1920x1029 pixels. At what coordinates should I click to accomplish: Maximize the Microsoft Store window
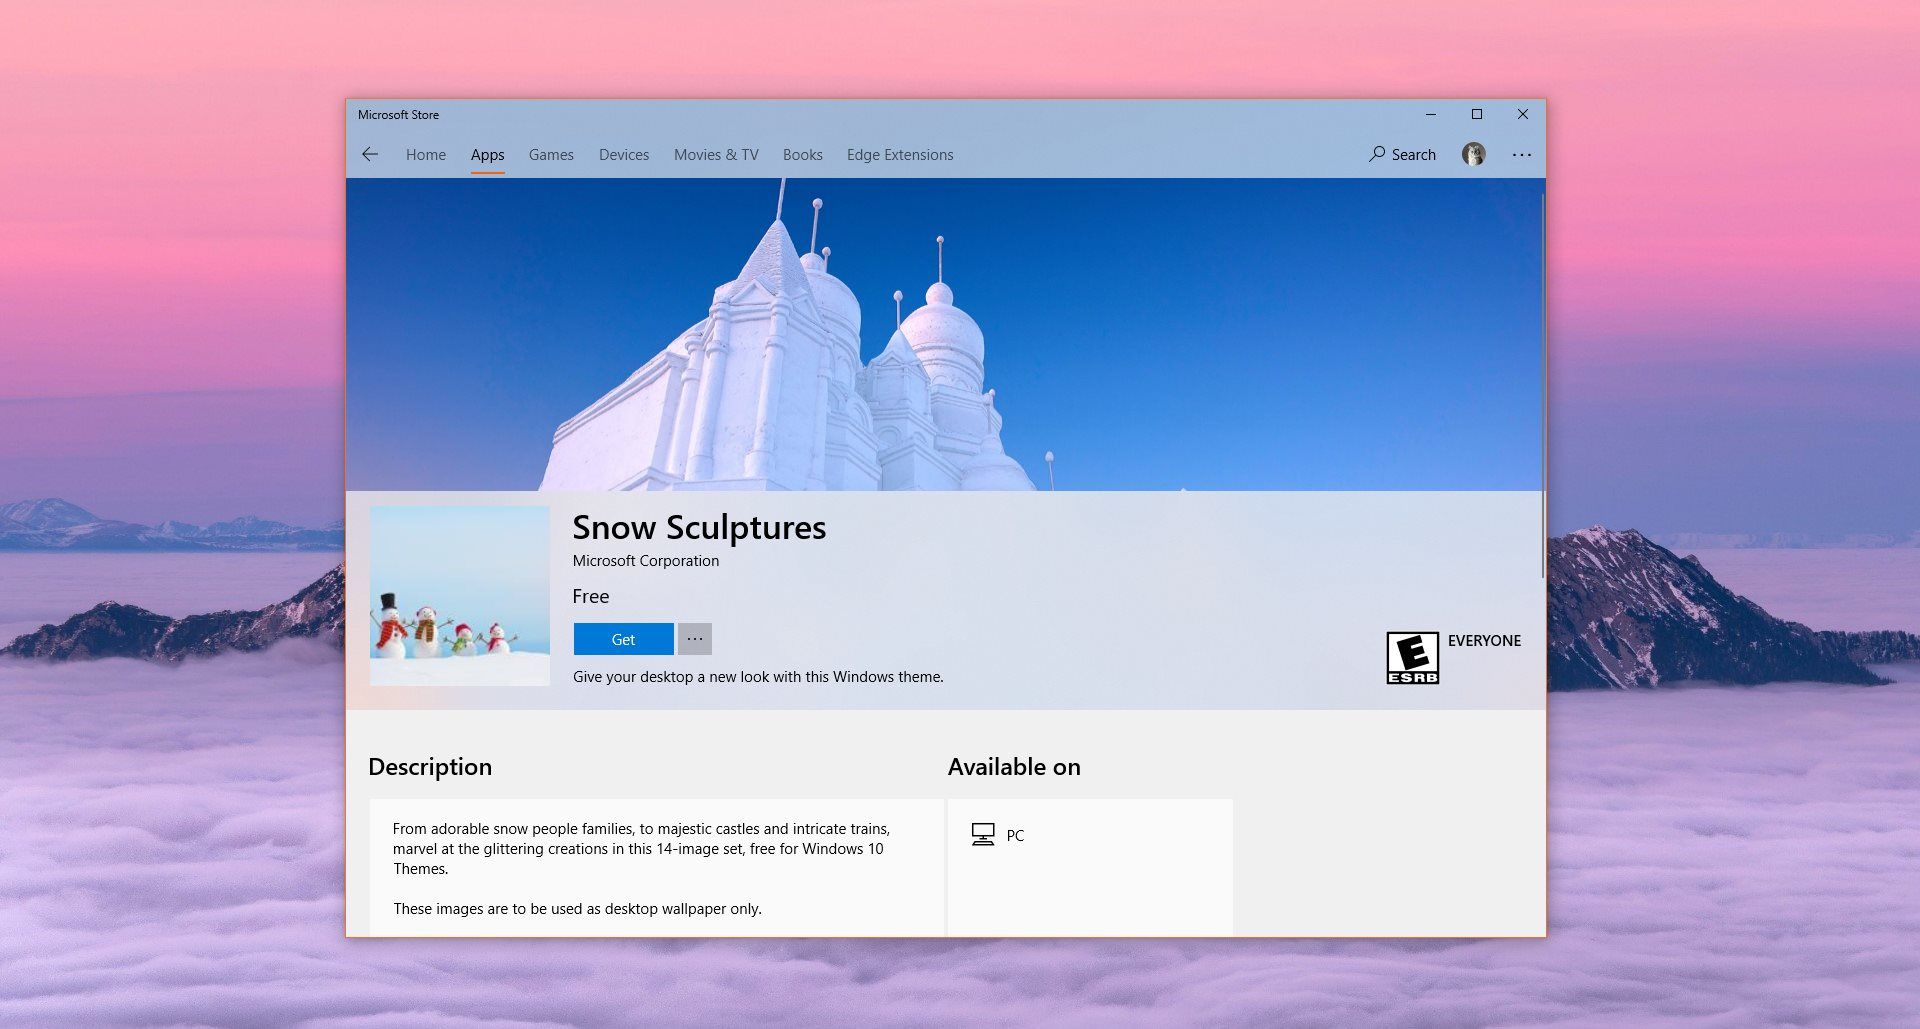pos(1476,114)
